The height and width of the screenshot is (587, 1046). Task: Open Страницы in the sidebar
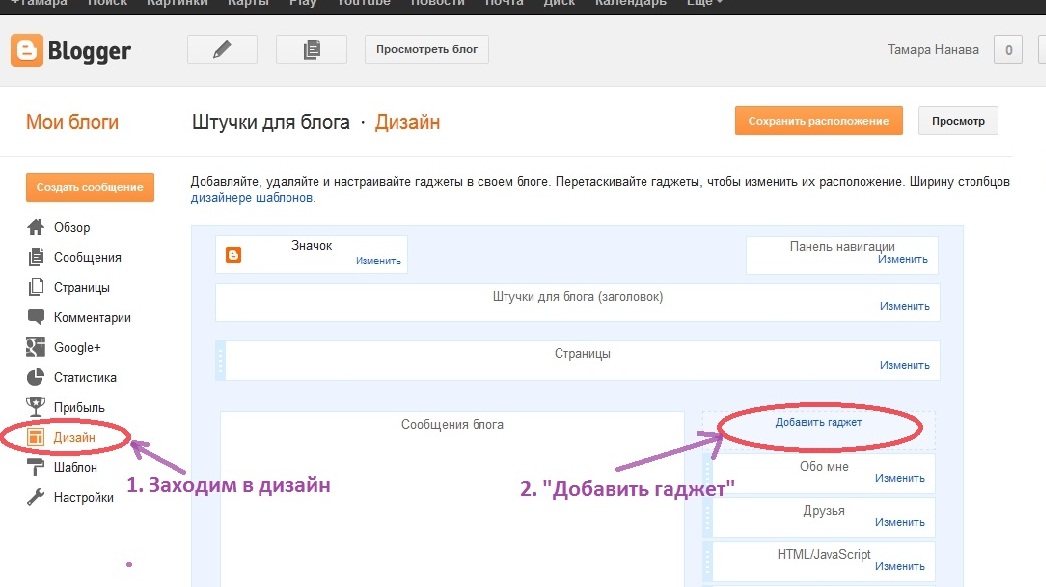click(x=81, y=287)
